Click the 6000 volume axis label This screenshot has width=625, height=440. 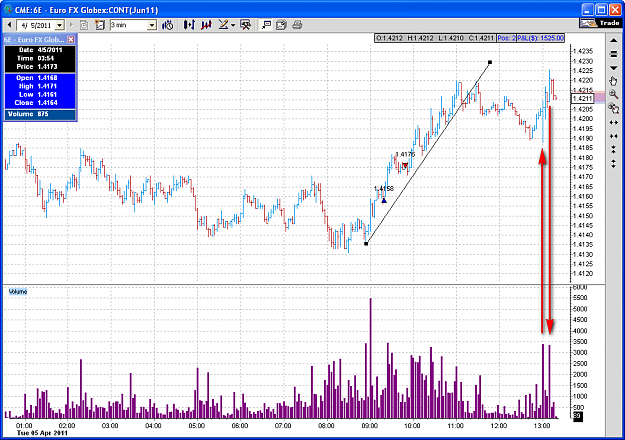point(580,287)
